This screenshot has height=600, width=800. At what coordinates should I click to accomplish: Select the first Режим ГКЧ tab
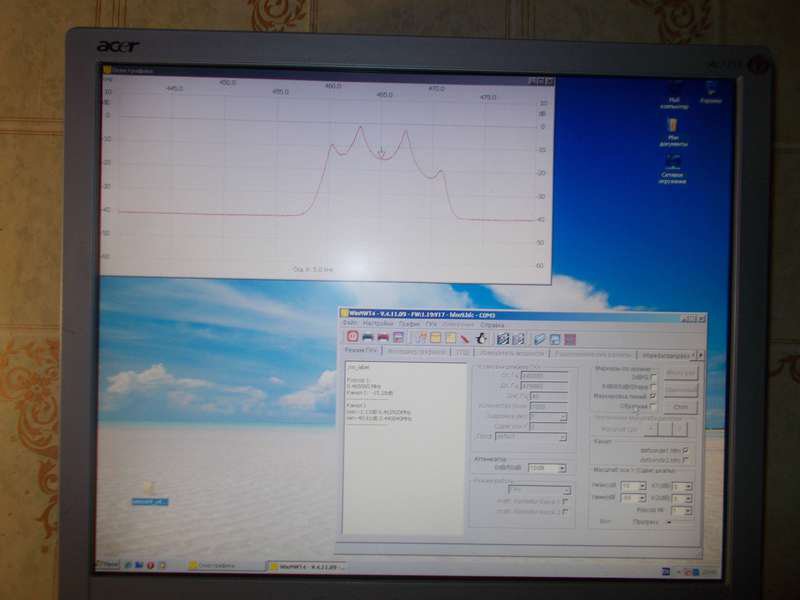click(x=362, y=351)
